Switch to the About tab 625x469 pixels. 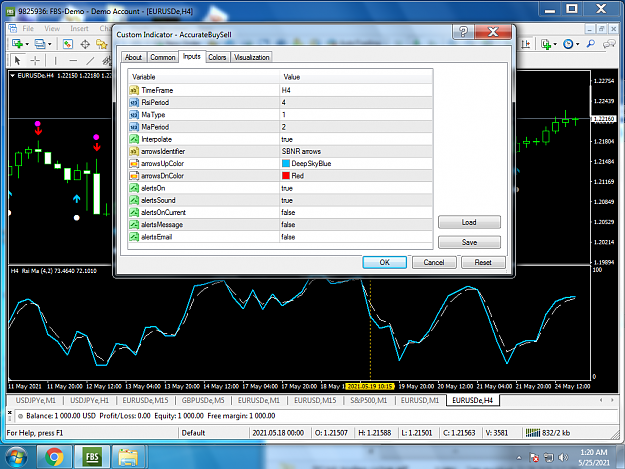click(134, 57)
